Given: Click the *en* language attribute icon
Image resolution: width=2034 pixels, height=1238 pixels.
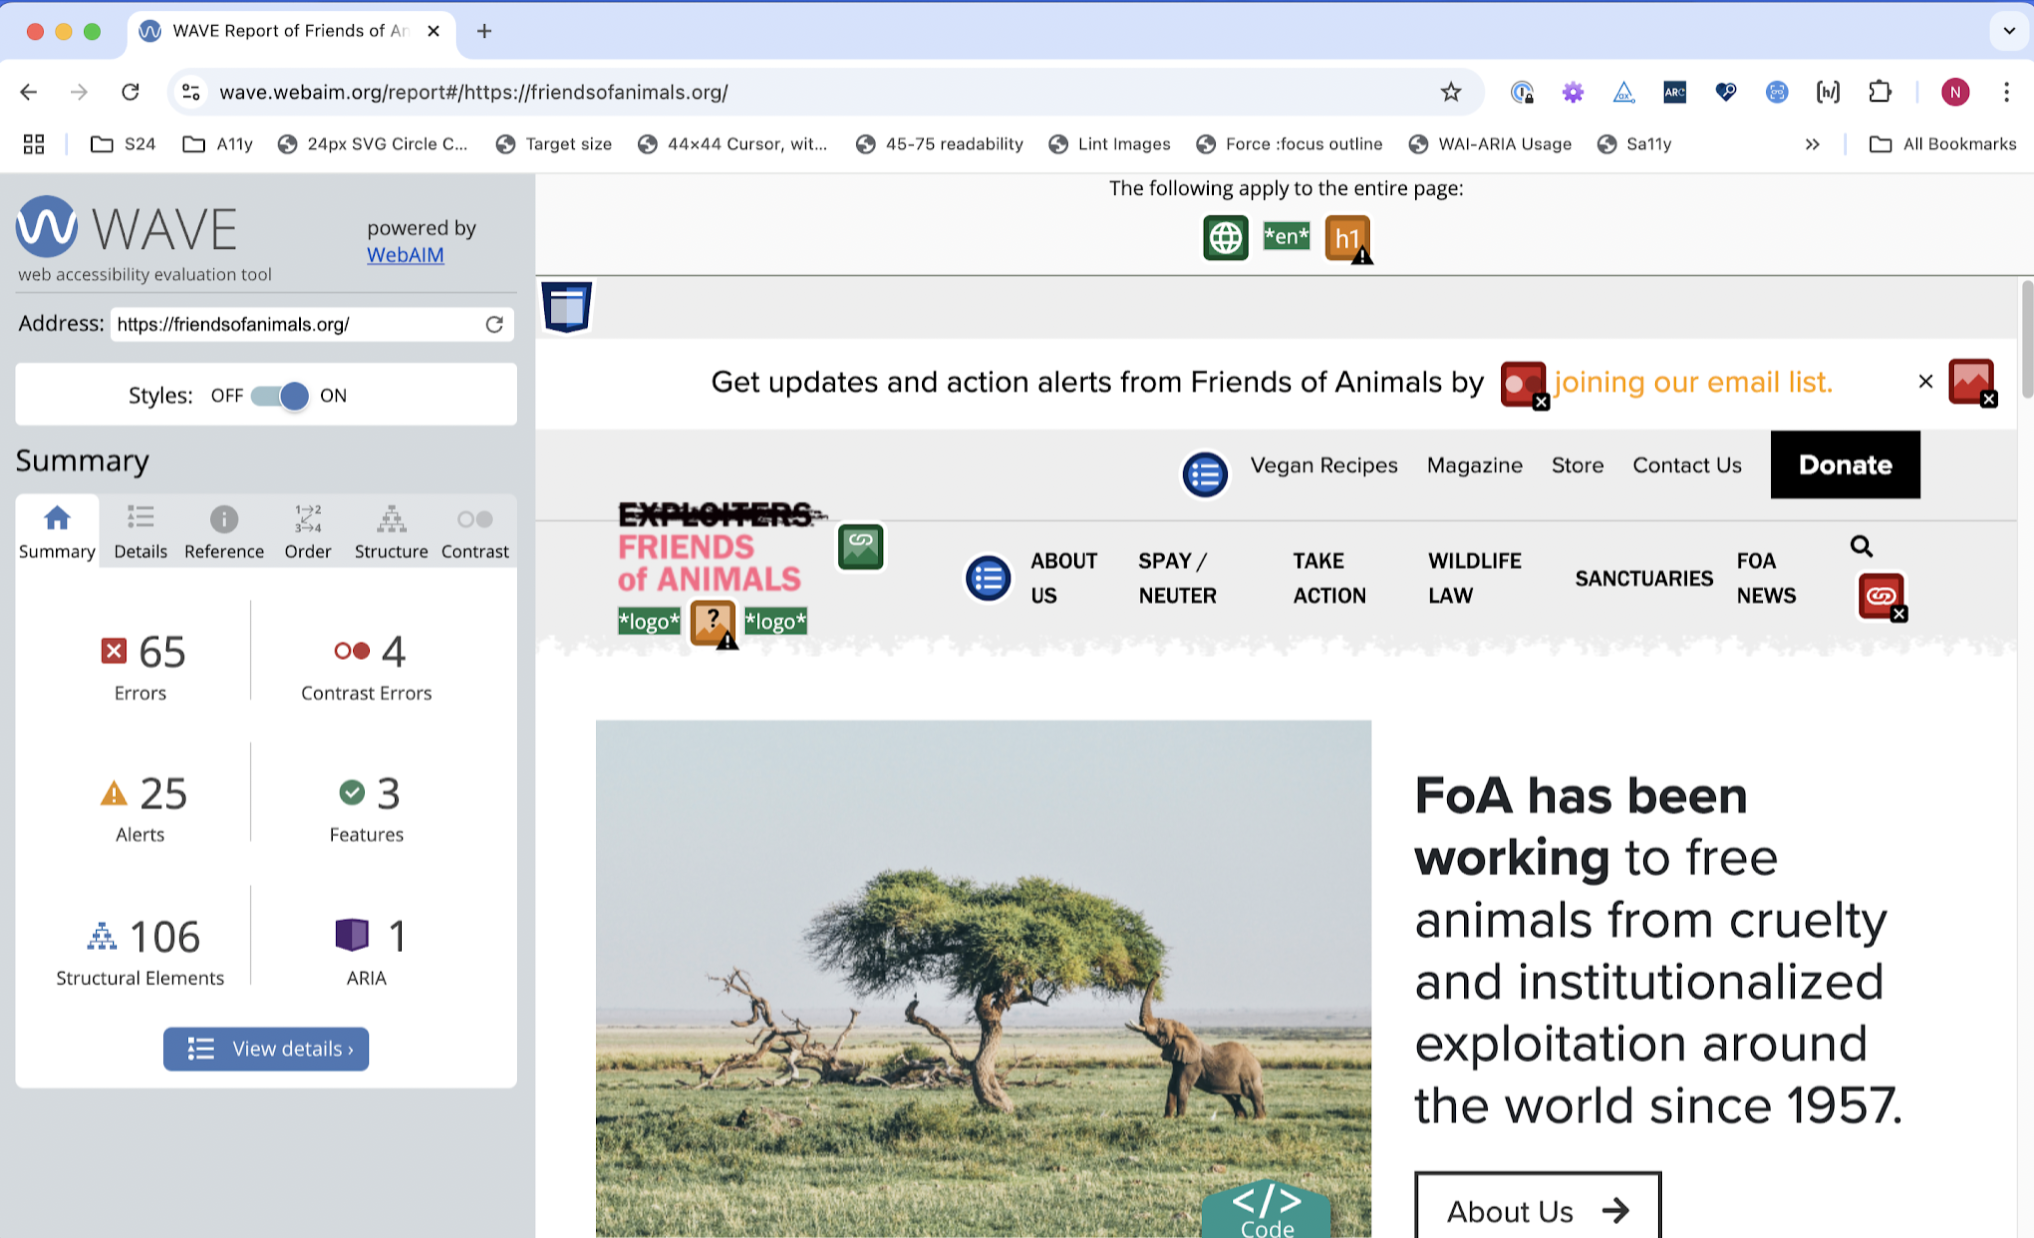Looking at the screenshot, I should coord(1286,237).
